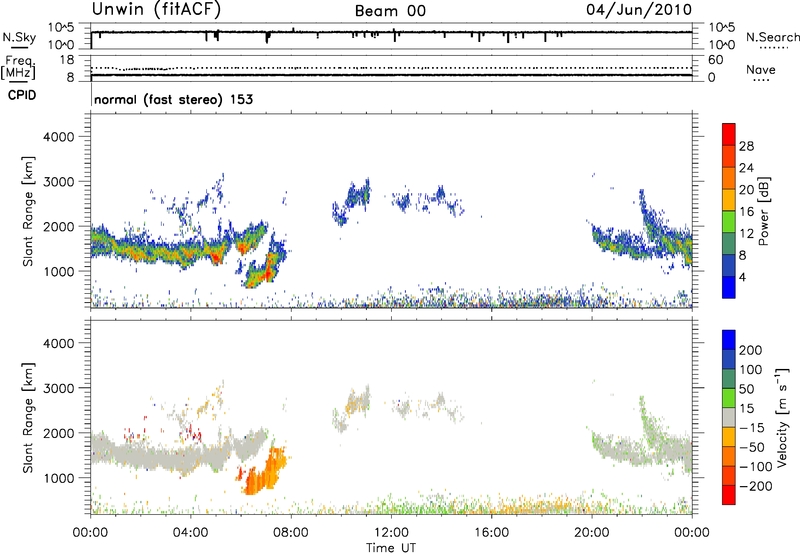Click the '4000' tick of the power panel

[58, 137]
